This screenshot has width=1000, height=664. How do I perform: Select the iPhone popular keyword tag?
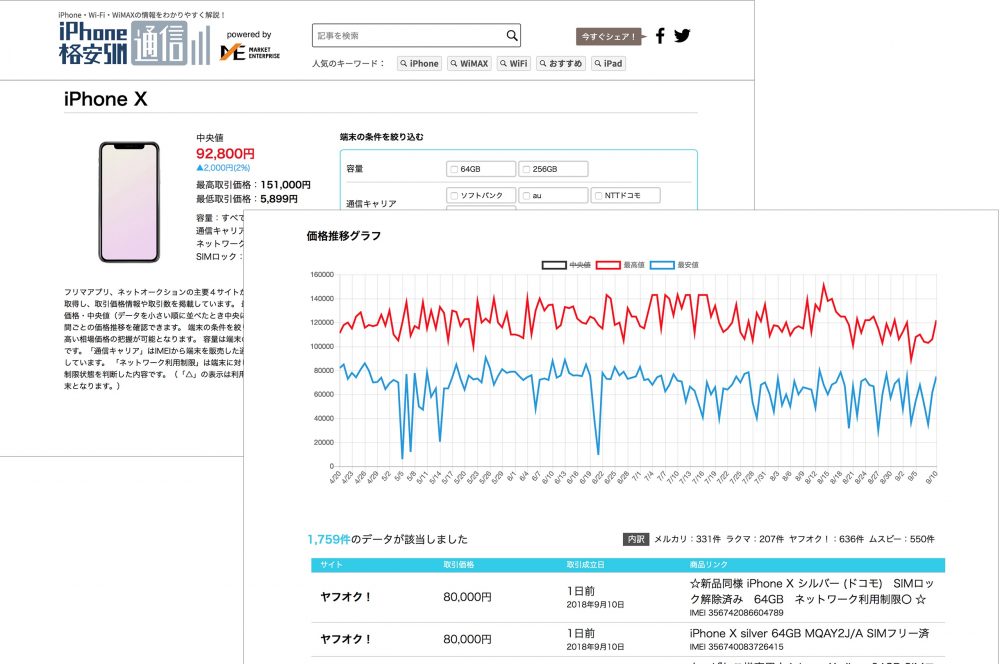tap(419, 64)
